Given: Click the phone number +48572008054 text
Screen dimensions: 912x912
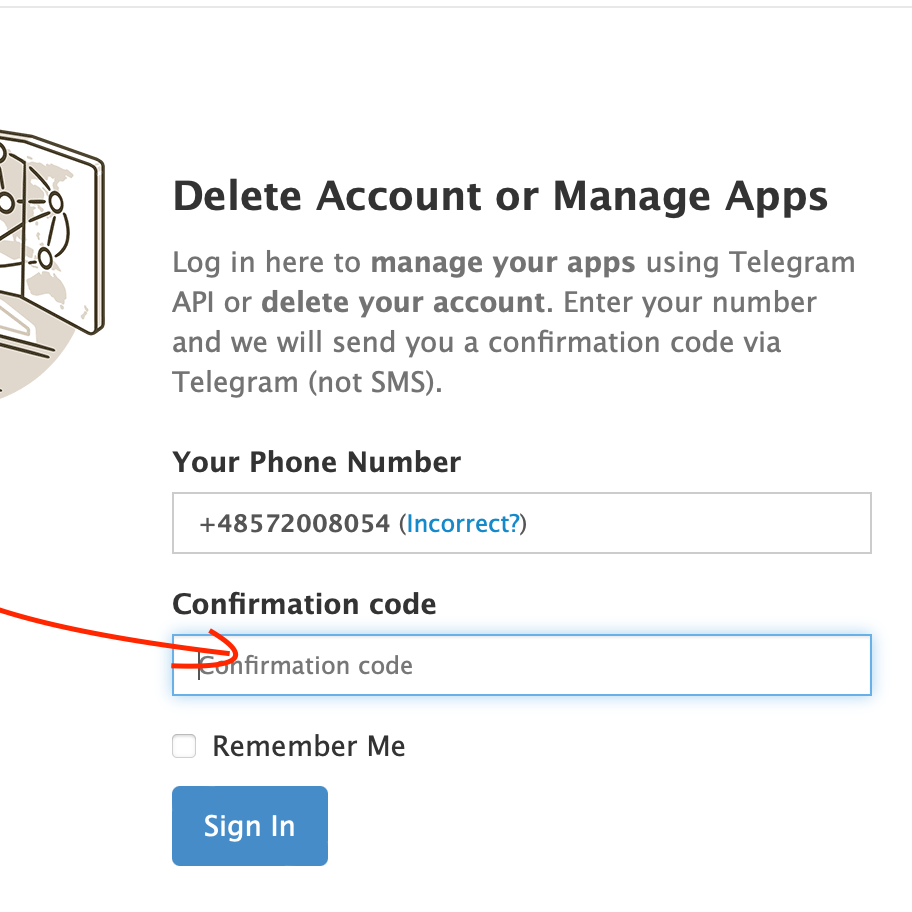Looking at the screenshot, I should [x=294, y=523].
